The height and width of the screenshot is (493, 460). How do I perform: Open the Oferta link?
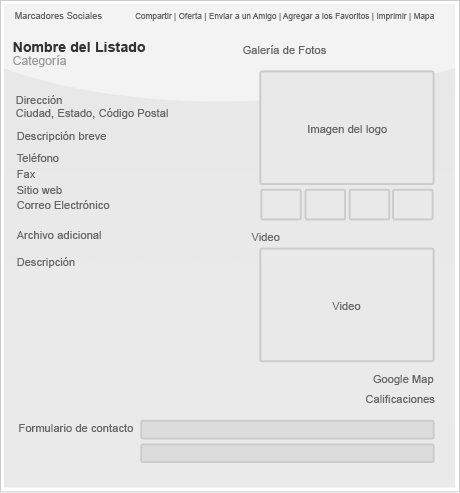pos(190,16)
